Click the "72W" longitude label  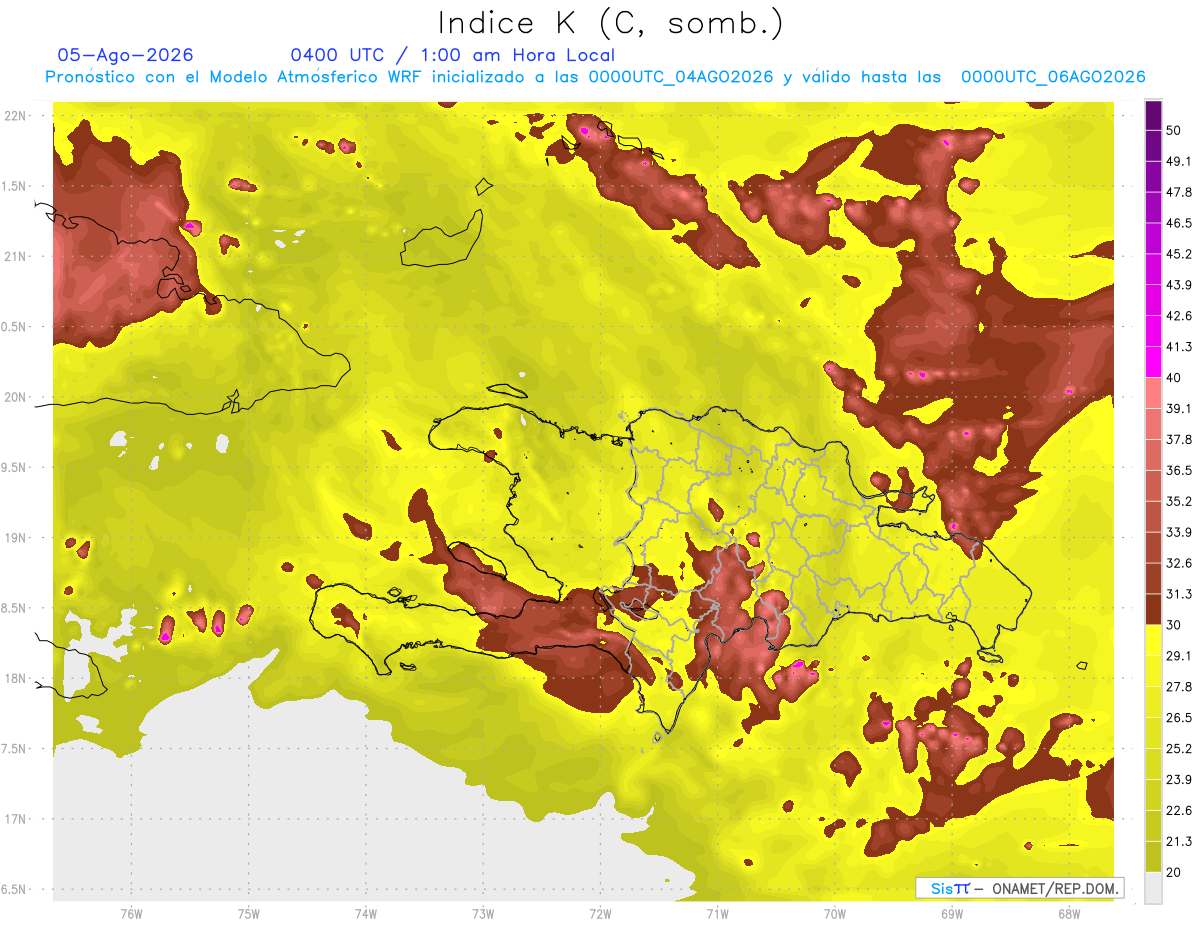[600, 914]
